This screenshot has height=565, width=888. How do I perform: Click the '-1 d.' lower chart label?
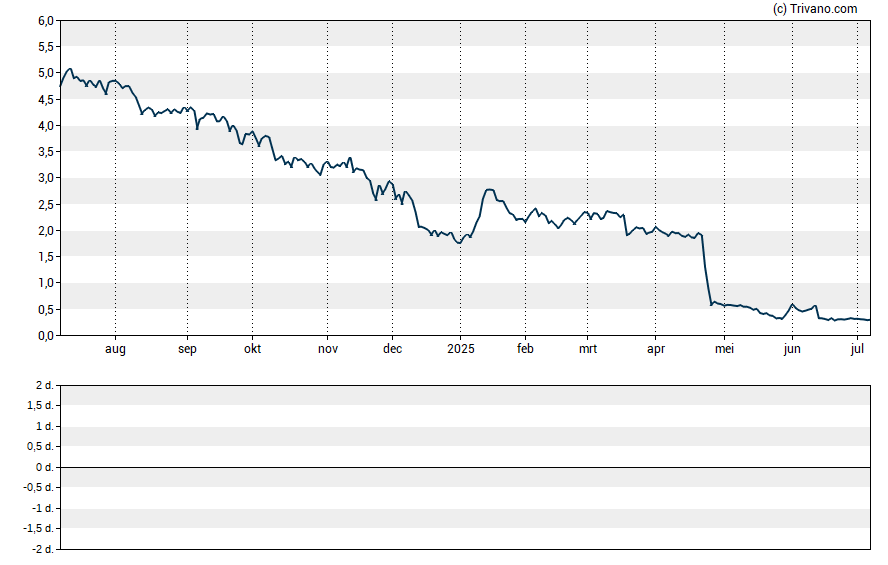42,508
